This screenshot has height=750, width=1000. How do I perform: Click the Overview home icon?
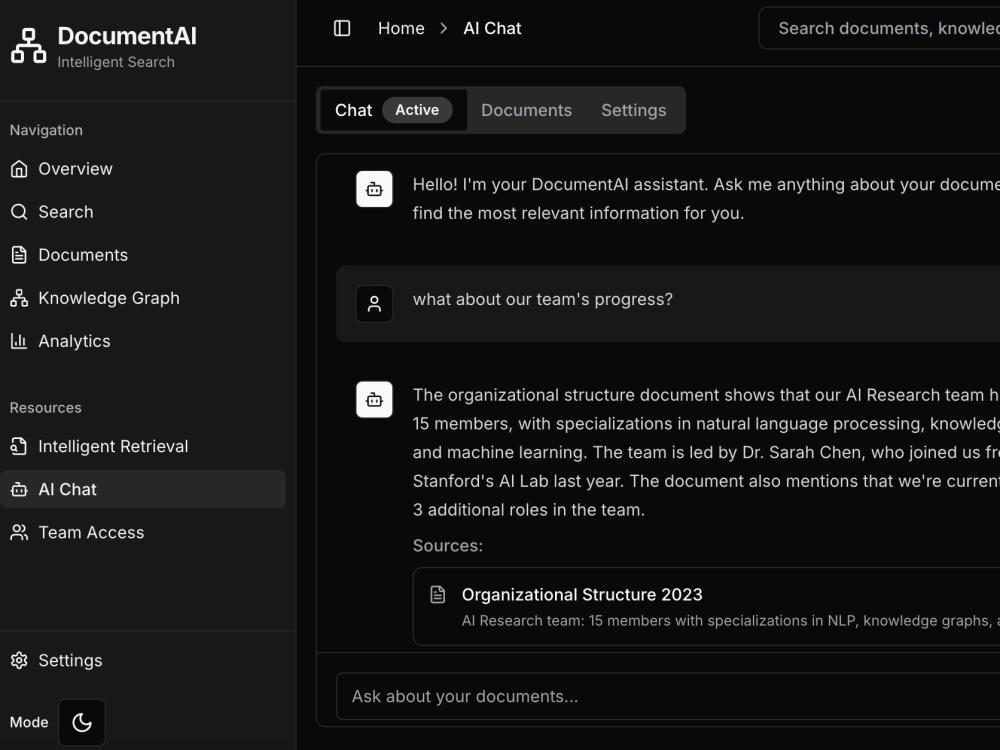19,169
